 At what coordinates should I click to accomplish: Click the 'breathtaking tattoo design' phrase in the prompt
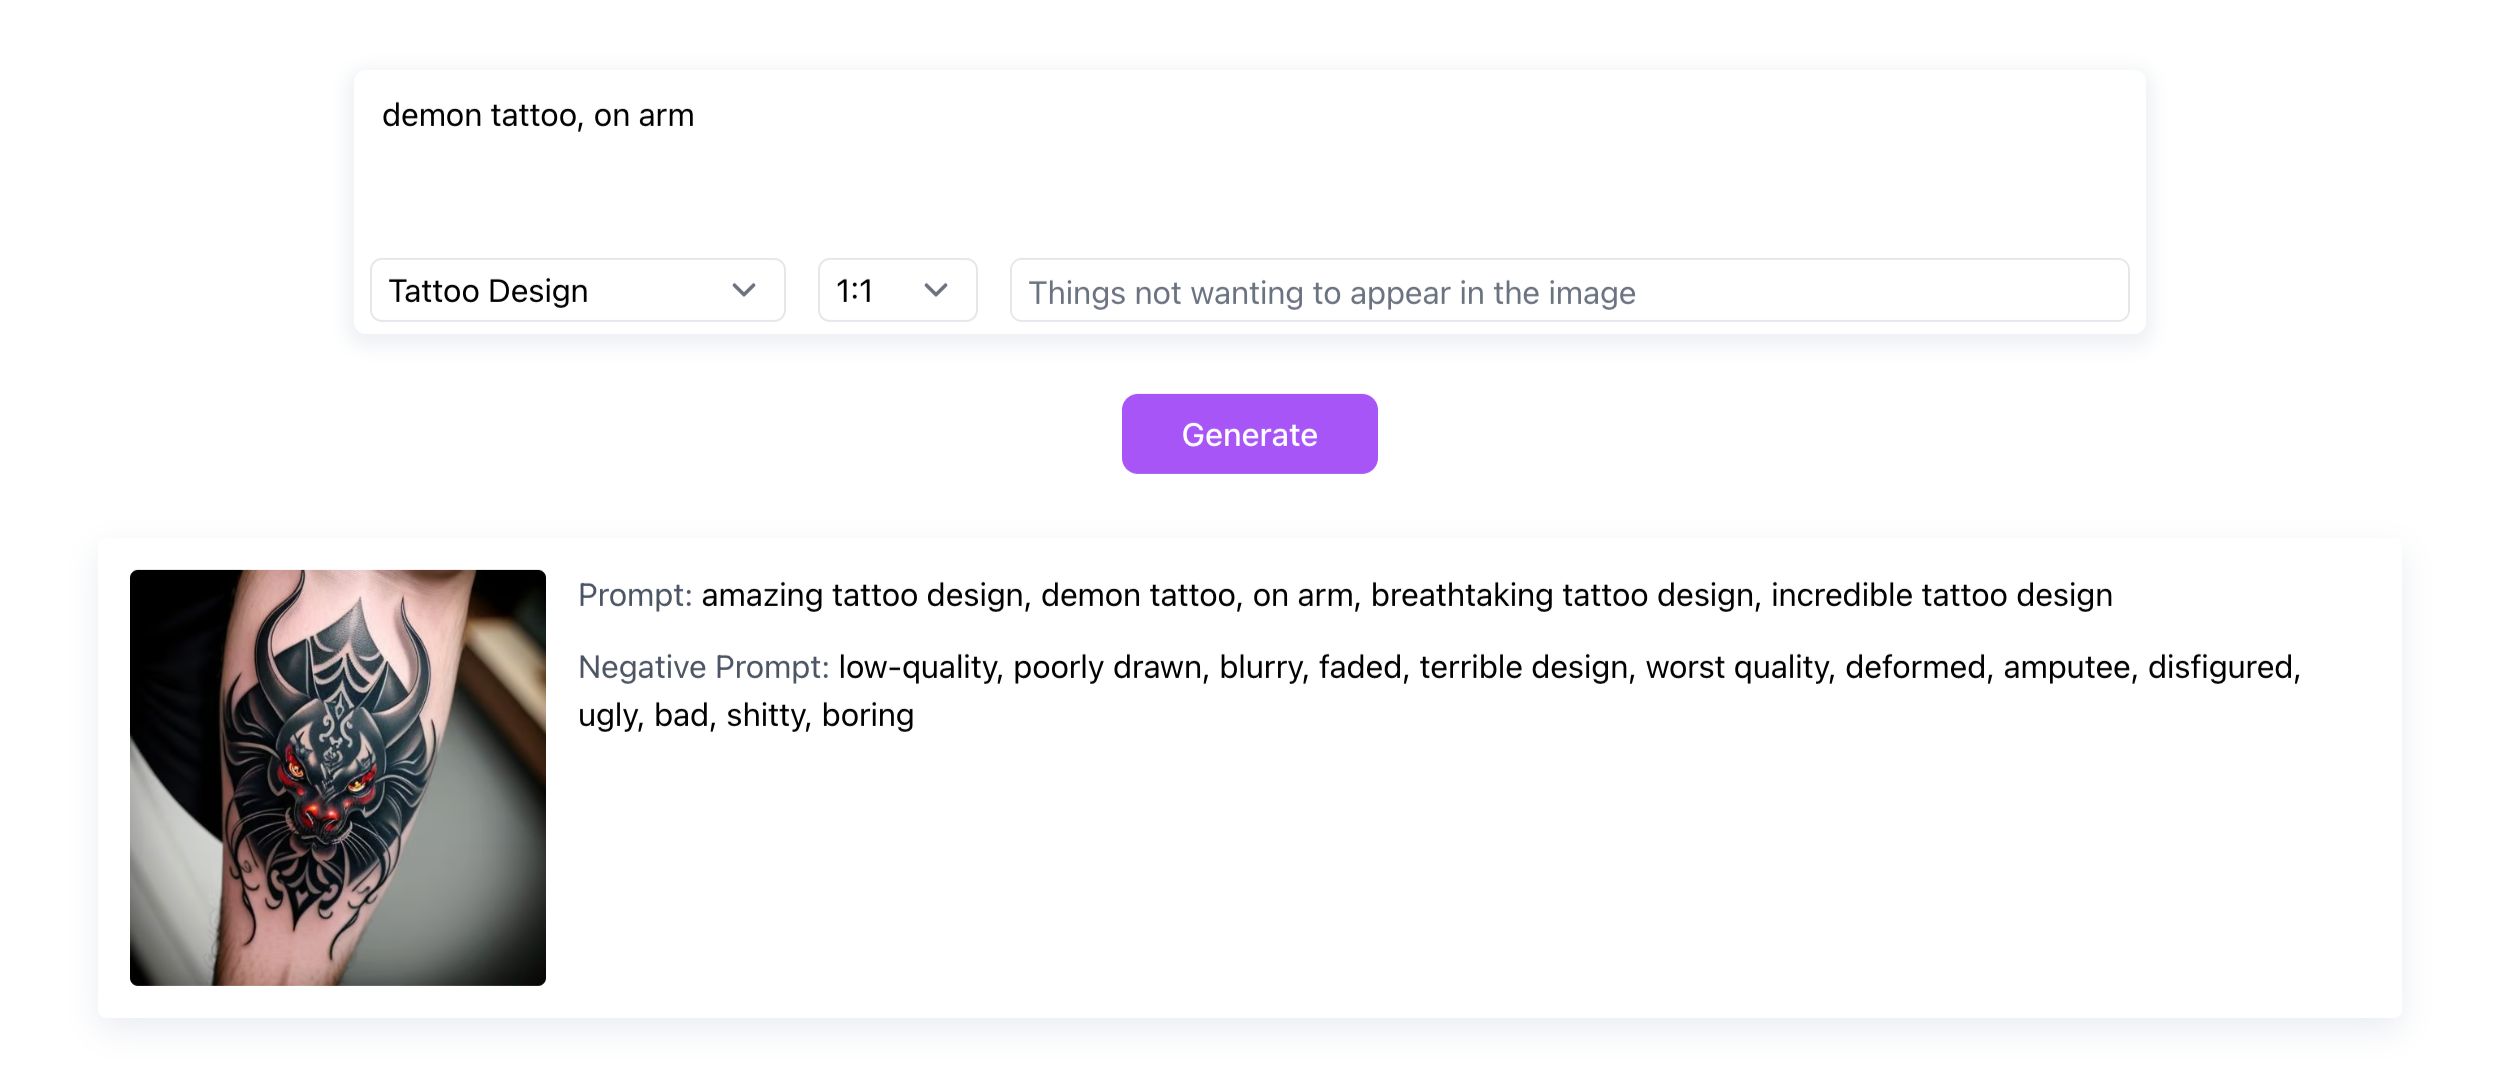pos(1562,595)
